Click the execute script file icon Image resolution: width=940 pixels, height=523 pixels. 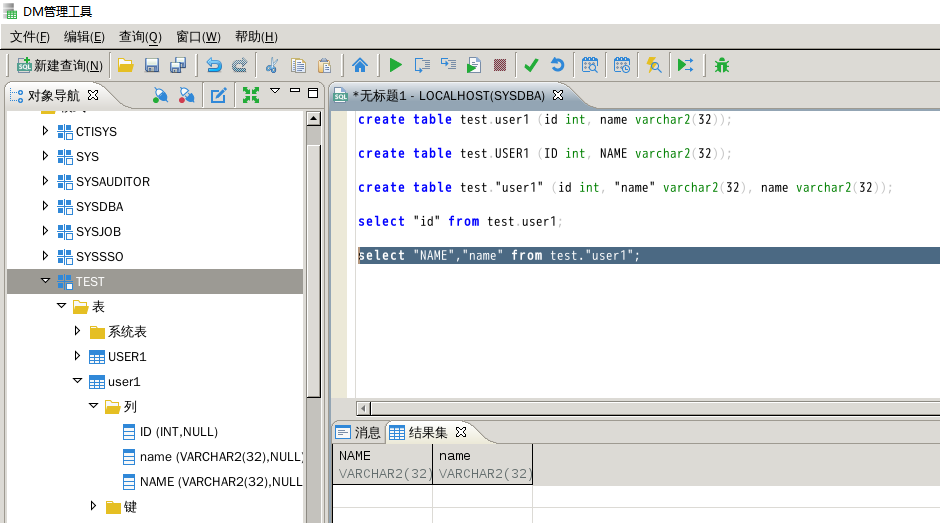(x=474, y=65)
